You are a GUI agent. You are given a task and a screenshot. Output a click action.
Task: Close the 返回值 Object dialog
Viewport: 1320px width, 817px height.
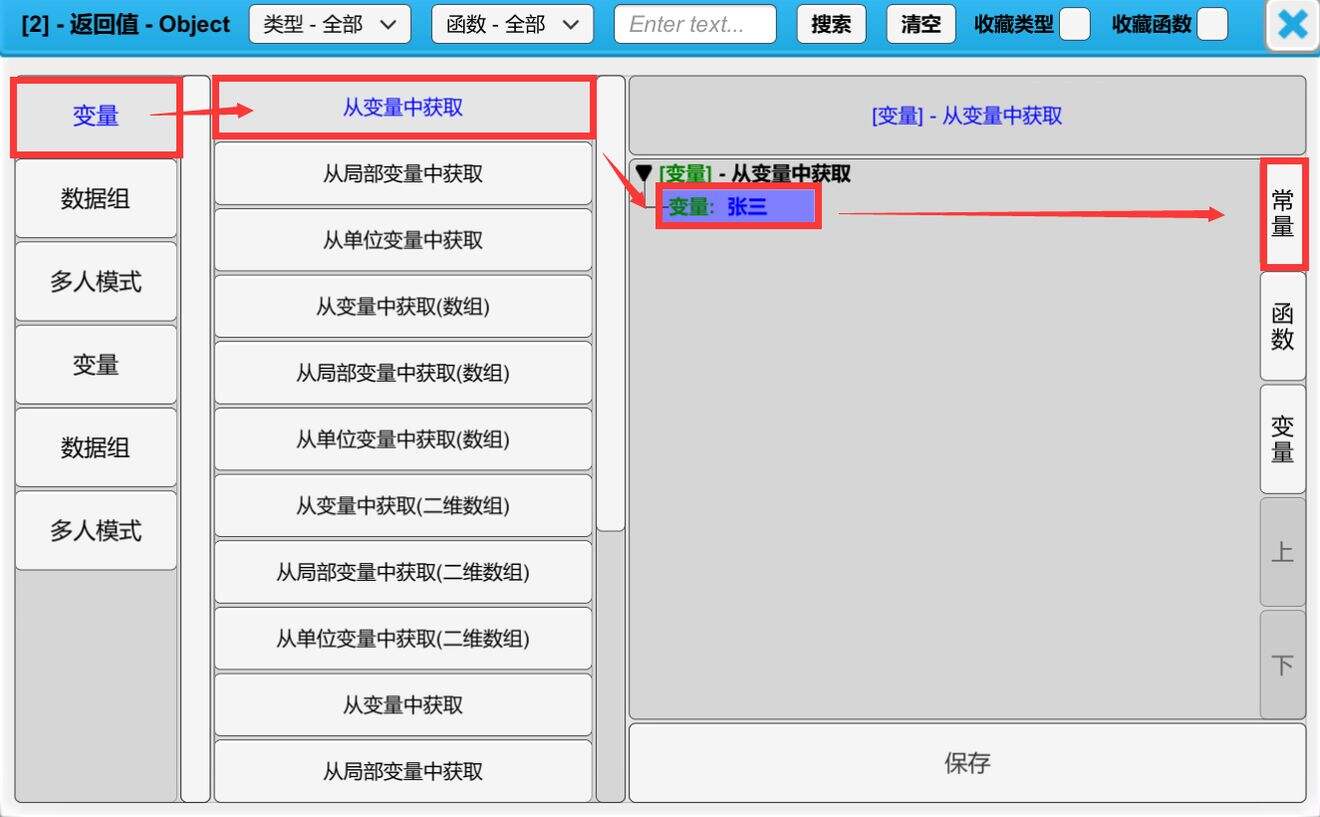[1292, 25]
